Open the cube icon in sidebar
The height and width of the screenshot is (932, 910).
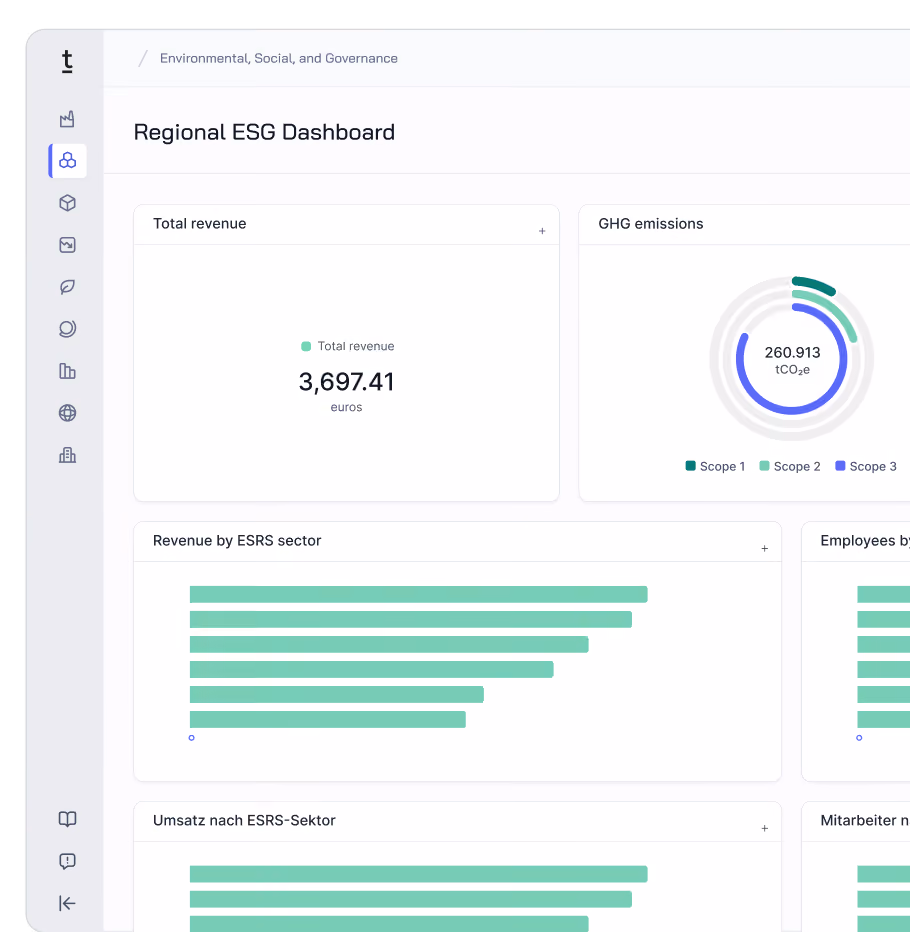click(x=67, y=203)
